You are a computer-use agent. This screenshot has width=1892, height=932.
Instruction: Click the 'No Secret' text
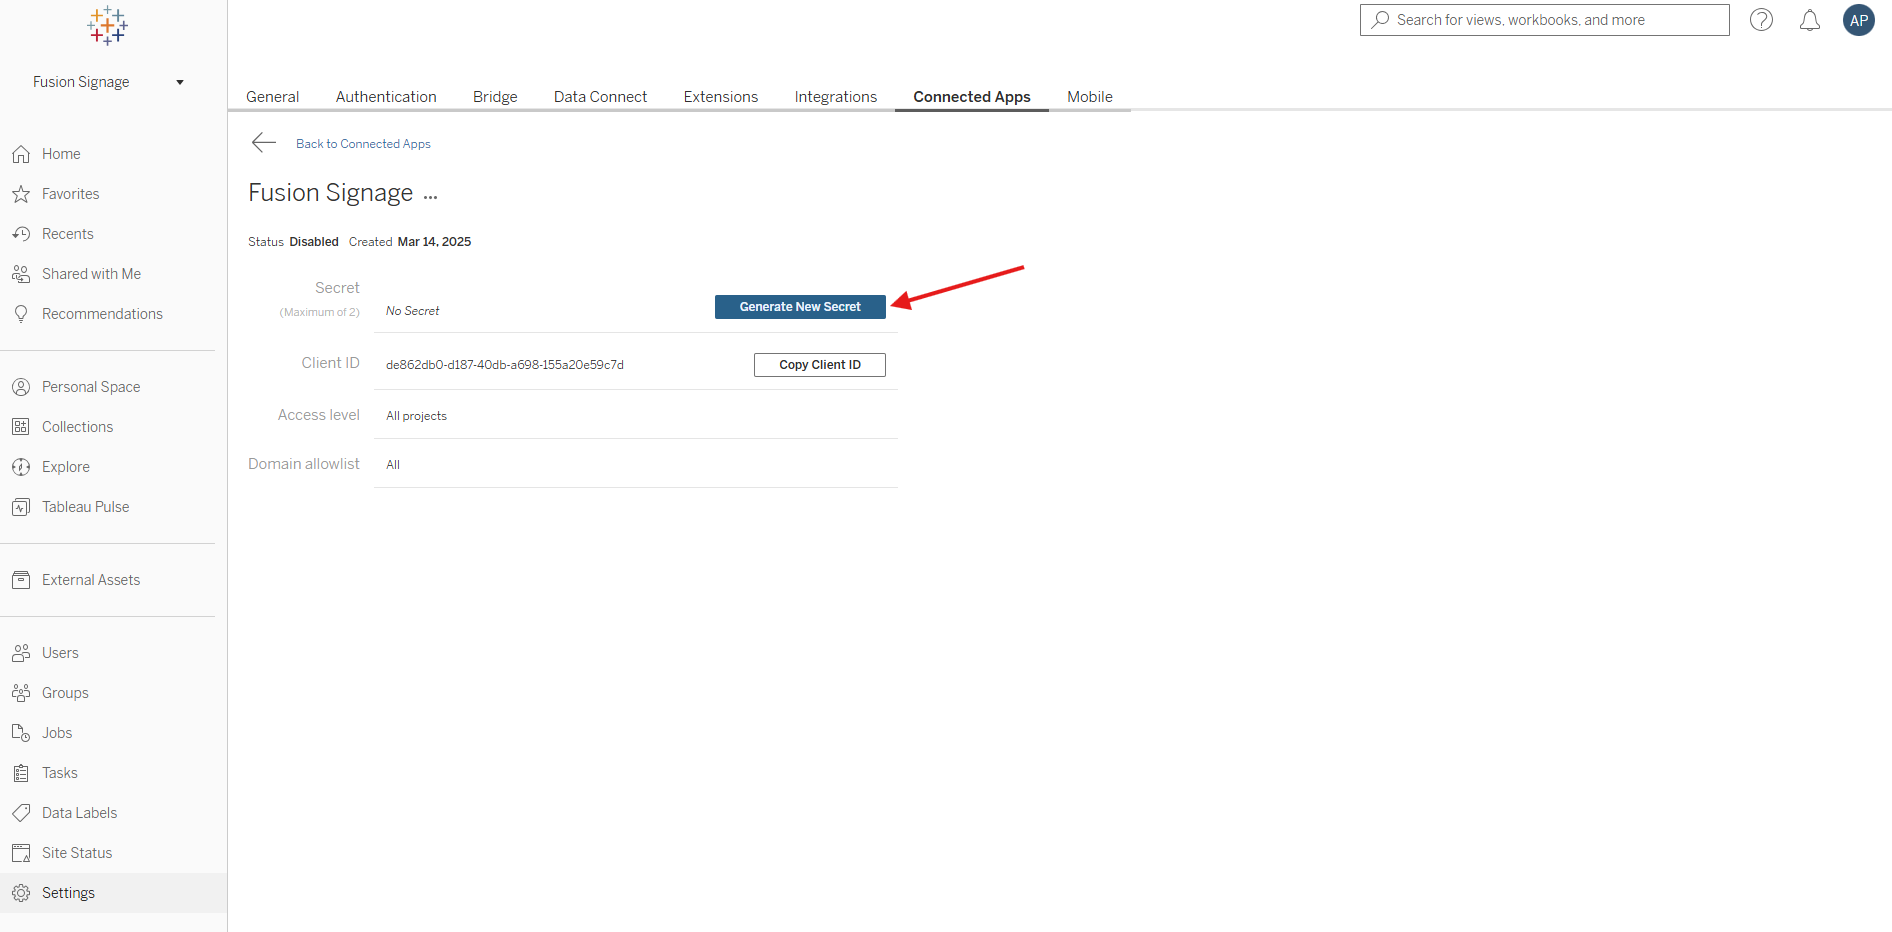point(413,311)
